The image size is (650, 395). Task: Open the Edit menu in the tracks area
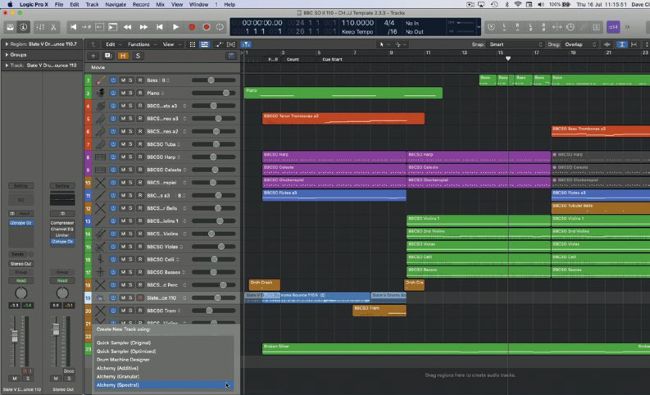point(110,44)
